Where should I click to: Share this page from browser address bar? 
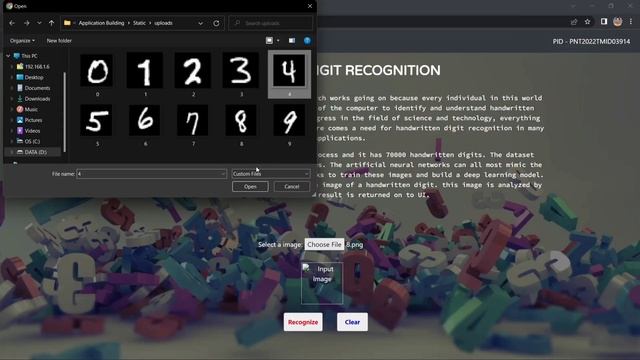[x=574, y=22]
